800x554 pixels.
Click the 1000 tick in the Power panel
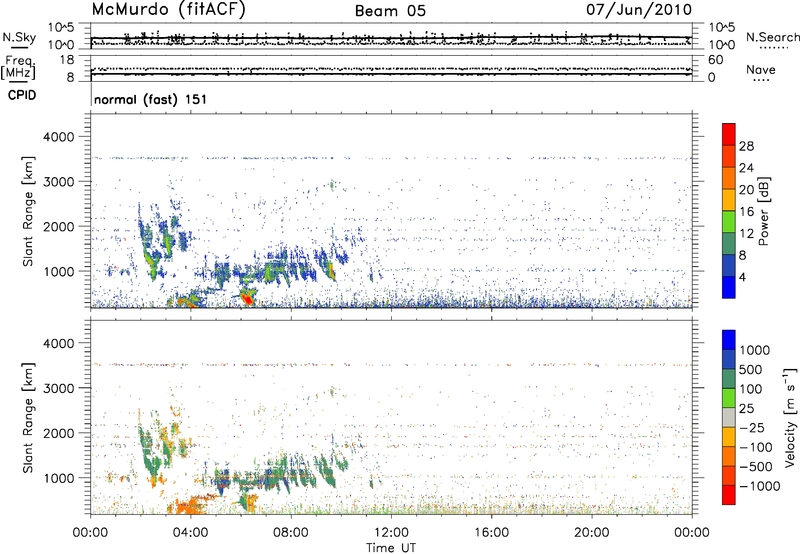click(x=58, y=271)
